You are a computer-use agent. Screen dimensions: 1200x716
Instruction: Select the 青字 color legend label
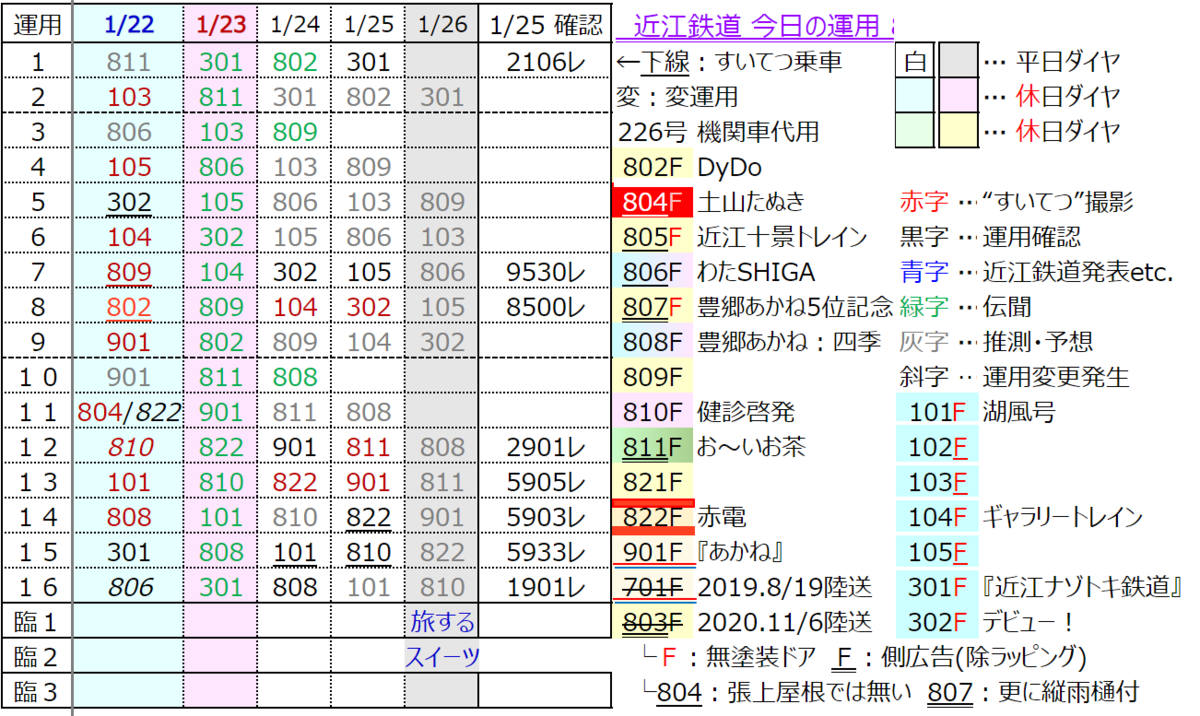[923, 272]
